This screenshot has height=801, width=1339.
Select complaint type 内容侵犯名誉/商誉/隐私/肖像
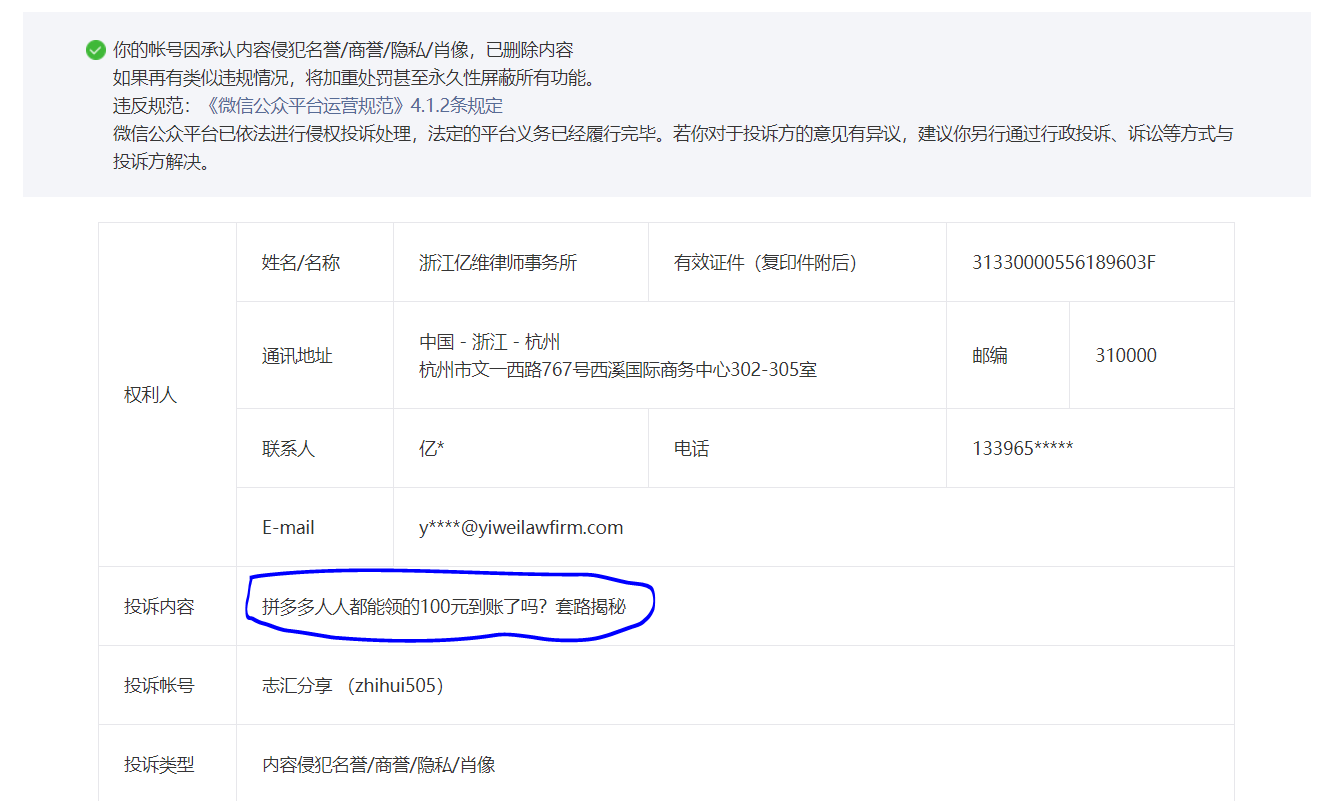coord(379,765)
